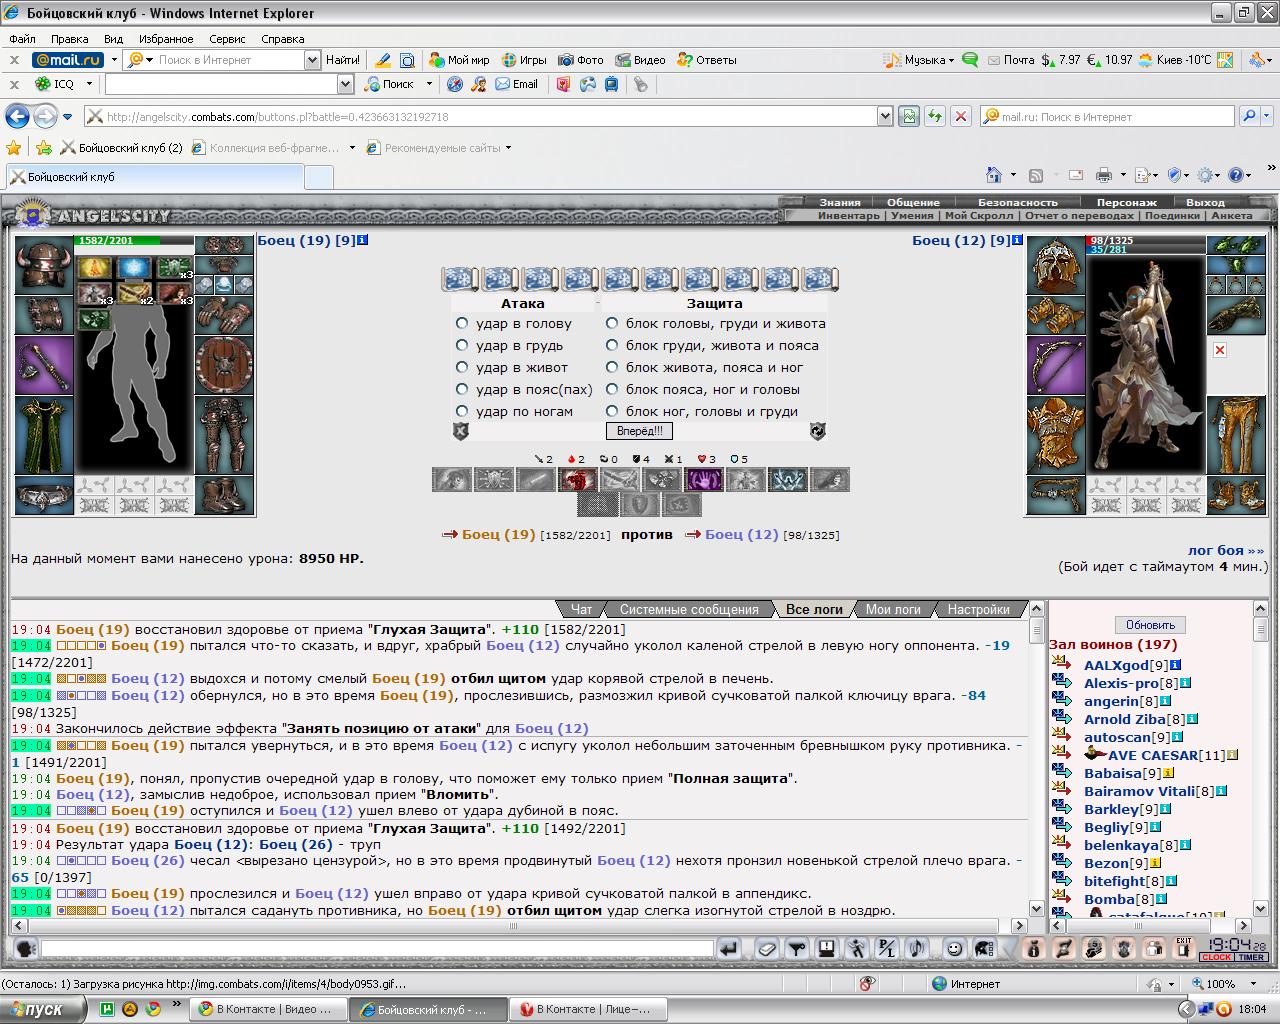Open the browser address bar dropdown
This screenshot has height=1024, width=1280.
point(885,117)
